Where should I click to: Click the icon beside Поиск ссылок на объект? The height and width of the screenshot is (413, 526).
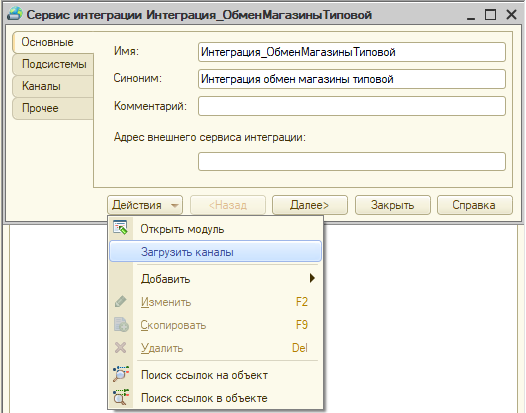click(121, 374)
